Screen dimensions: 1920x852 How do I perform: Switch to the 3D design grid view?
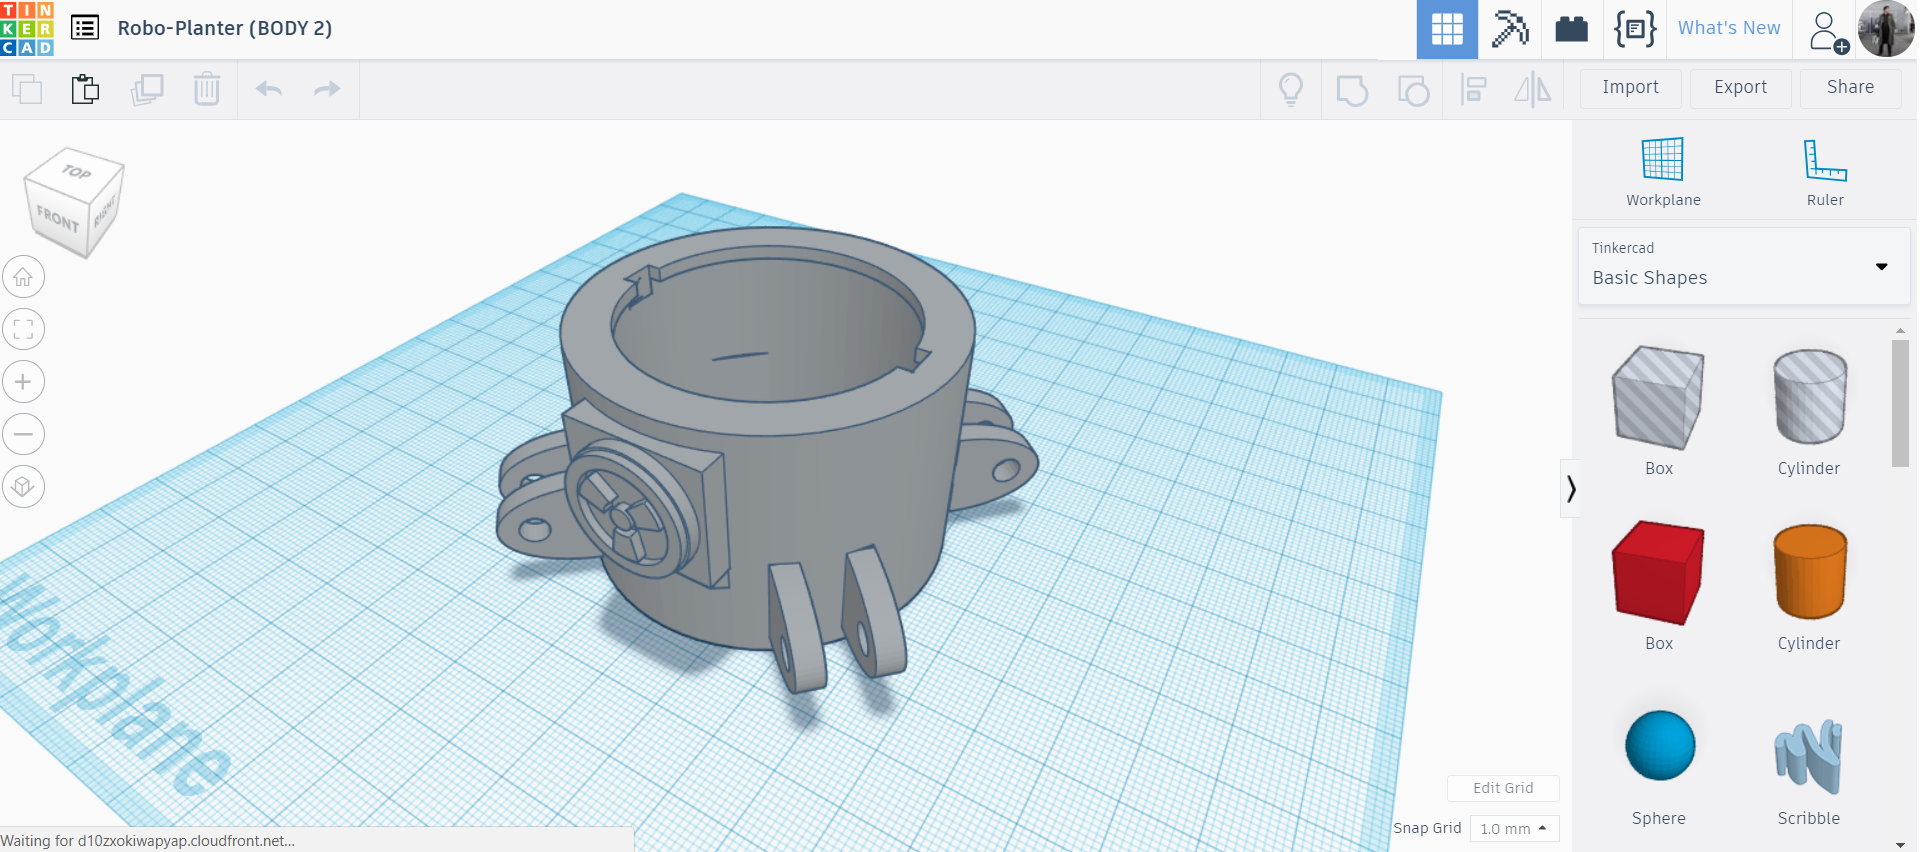point(1447,29)
